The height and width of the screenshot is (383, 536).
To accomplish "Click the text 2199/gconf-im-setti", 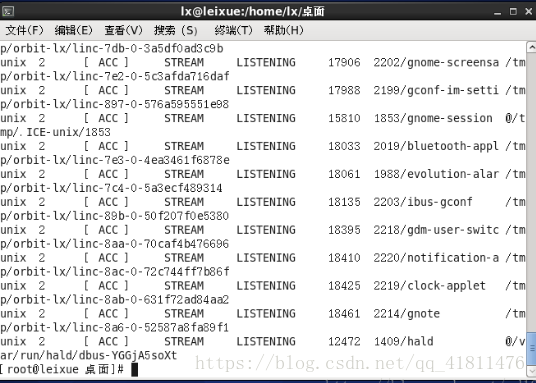I will [x=436, y=90].
